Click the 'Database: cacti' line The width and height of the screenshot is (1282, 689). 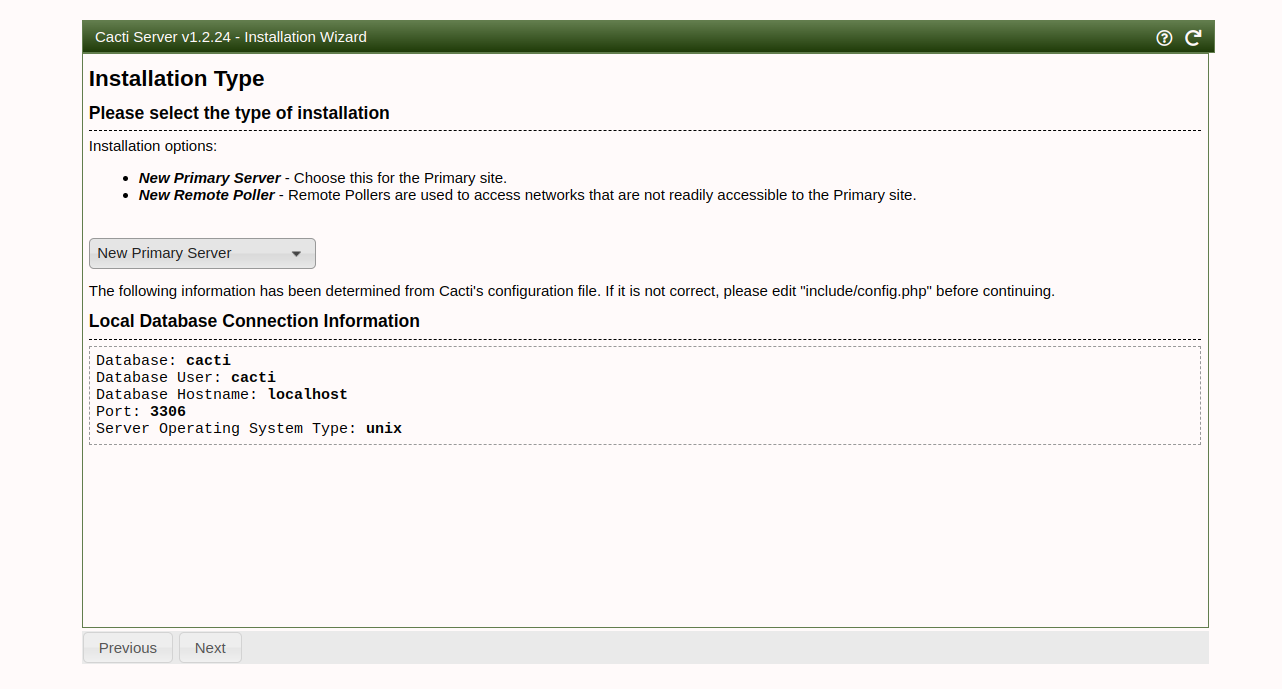pos(163,360)
